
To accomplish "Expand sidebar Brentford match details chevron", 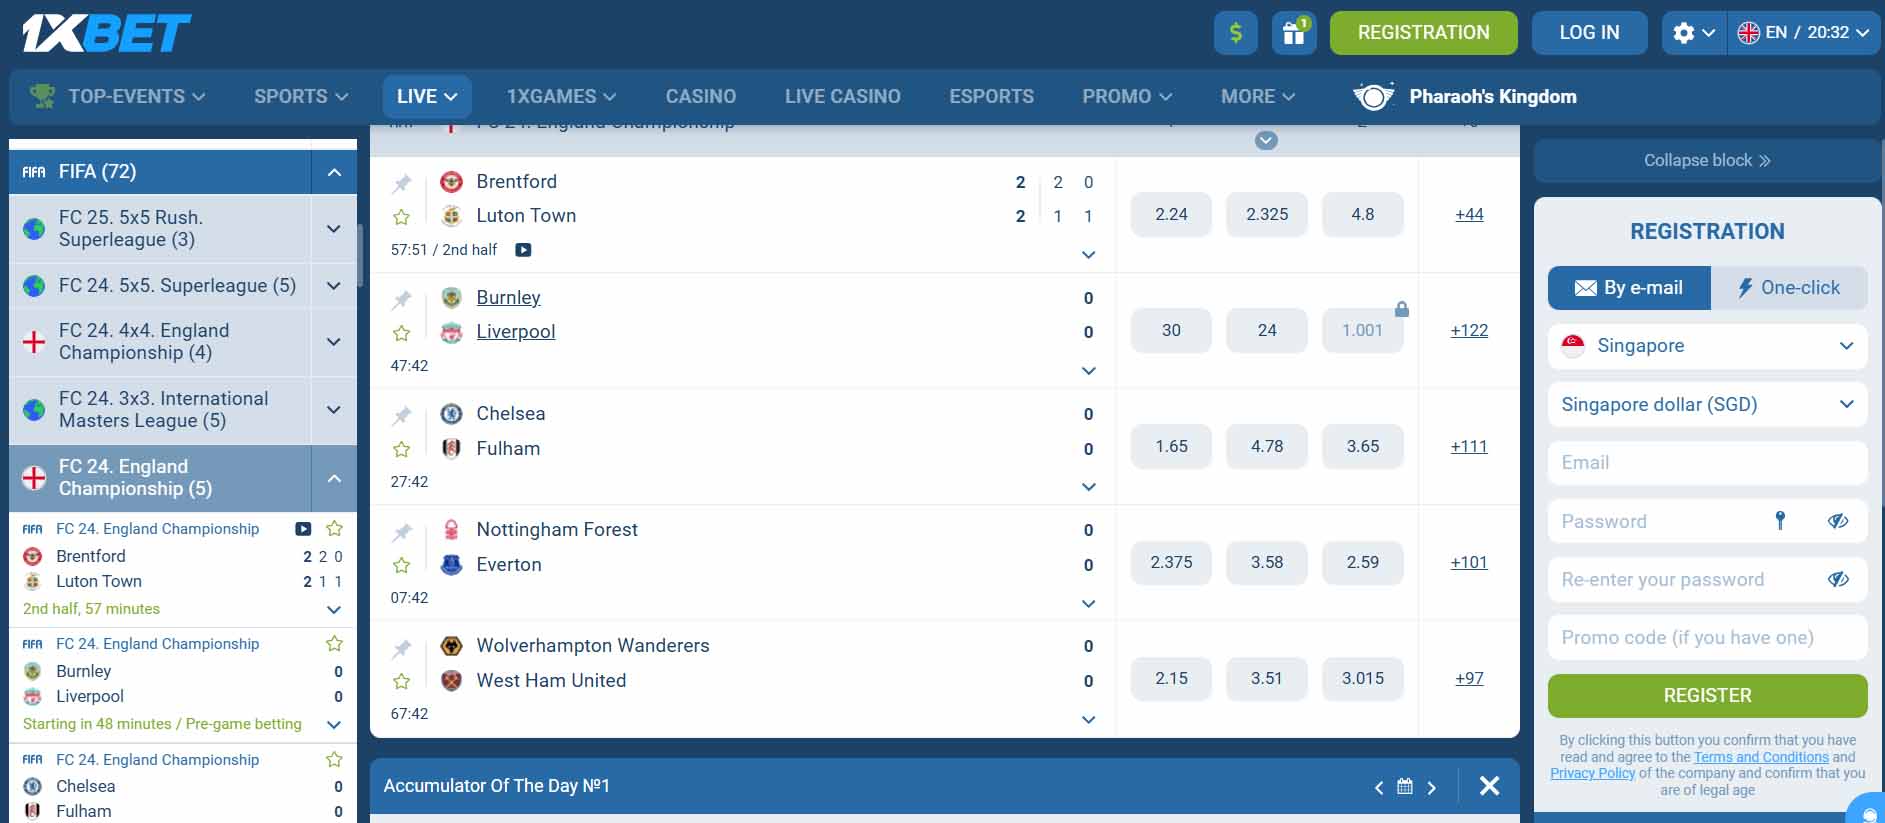I will [334, 609].
